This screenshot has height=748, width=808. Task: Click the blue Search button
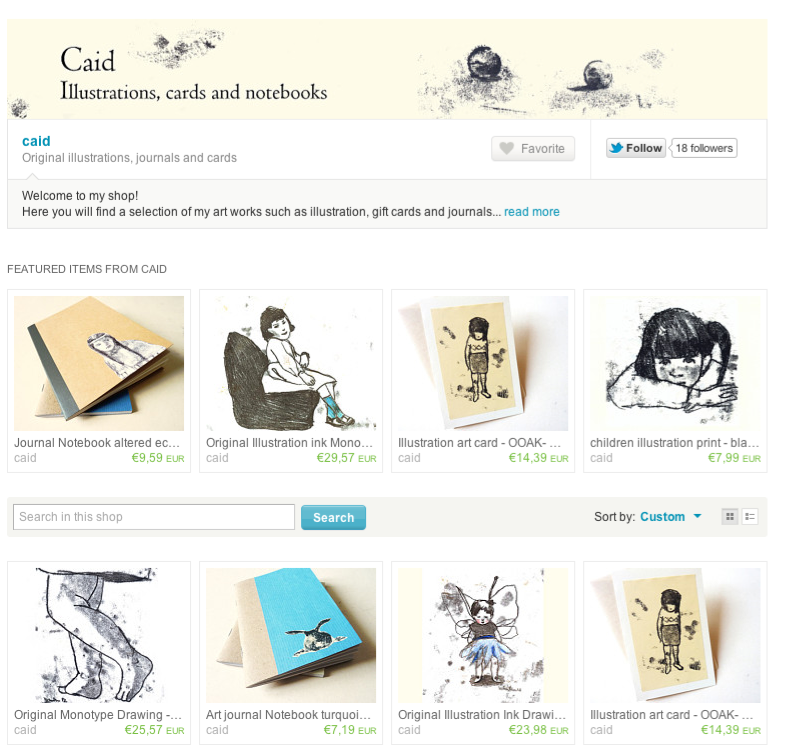pyautogui.click(x=333, y=517)
